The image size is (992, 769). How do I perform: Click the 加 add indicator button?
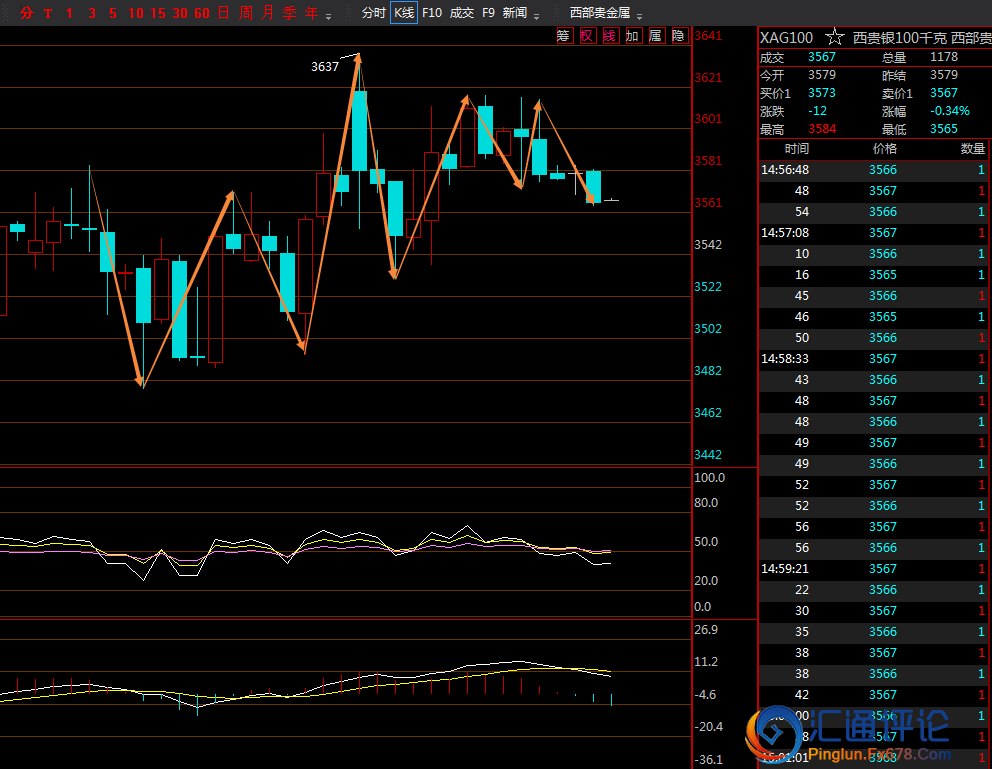click(633, 36)
